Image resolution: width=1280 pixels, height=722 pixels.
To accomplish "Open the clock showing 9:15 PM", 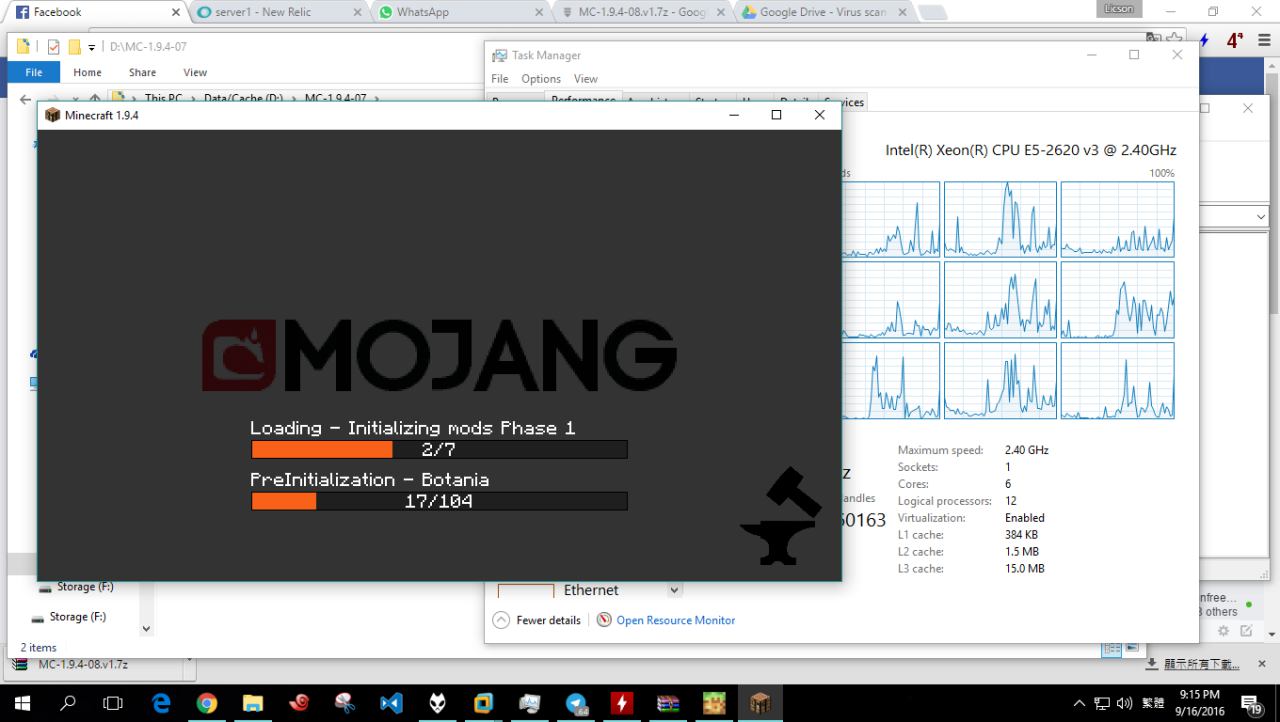I will click(x=1200, y=704).
